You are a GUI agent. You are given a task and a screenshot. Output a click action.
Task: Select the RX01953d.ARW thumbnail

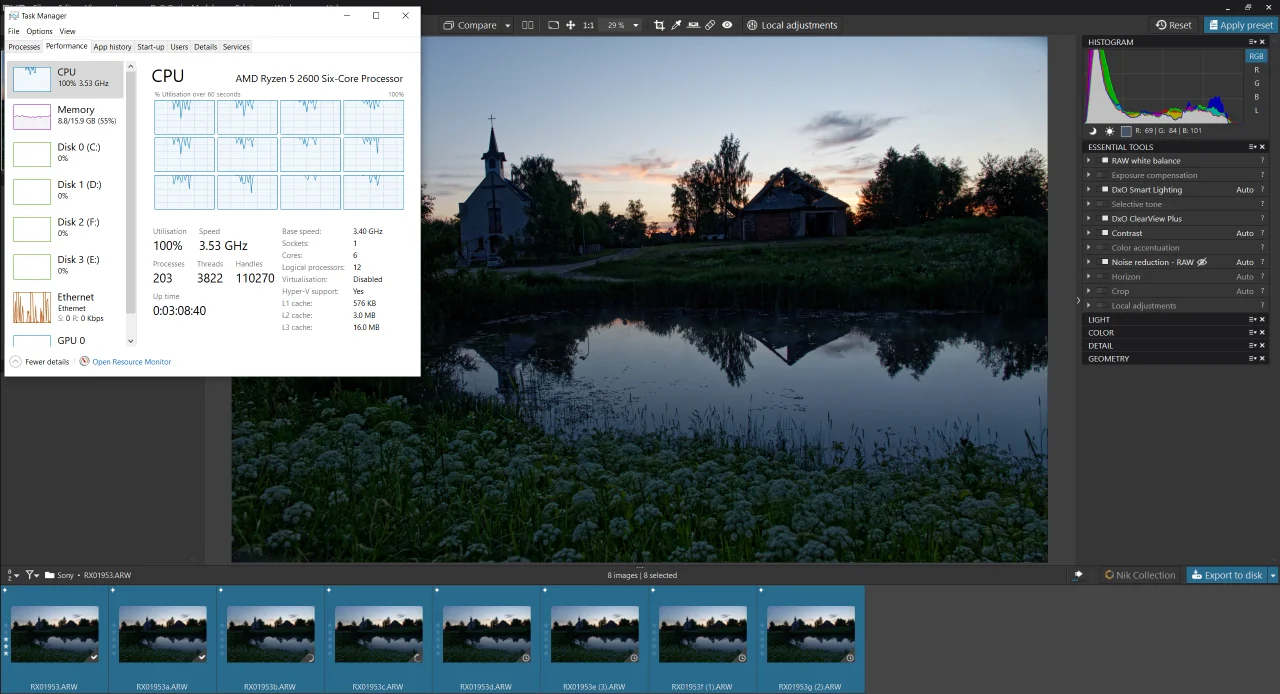(486, 640)
